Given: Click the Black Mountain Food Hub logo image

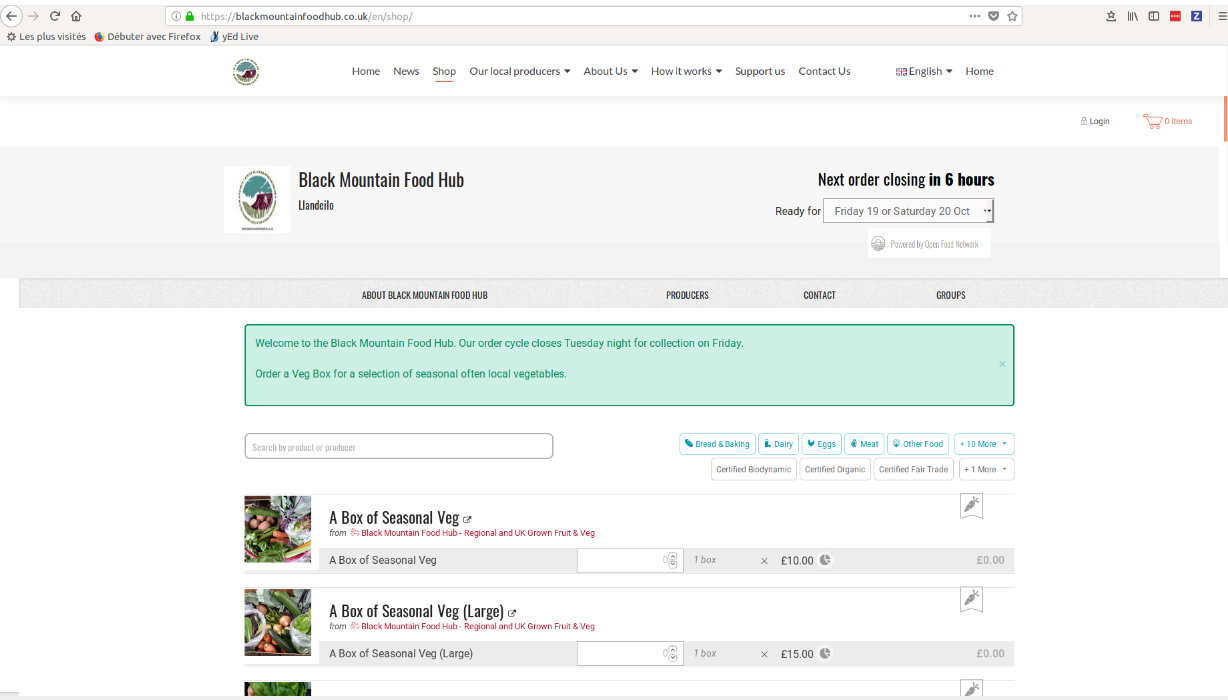Looking at the screenshot, I should point(257,200).
